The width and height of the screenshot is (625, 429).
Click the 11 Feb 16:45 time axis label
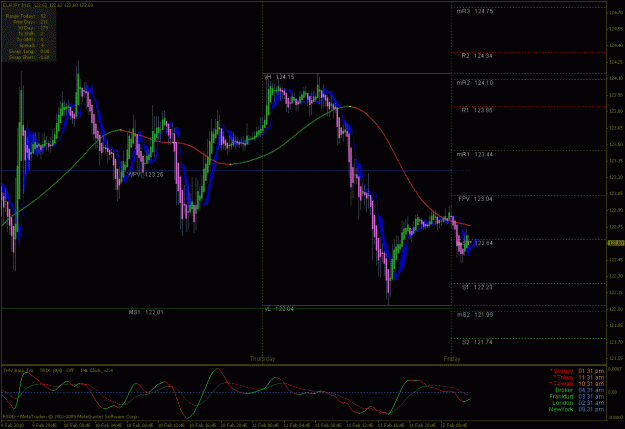pos(391,425)
